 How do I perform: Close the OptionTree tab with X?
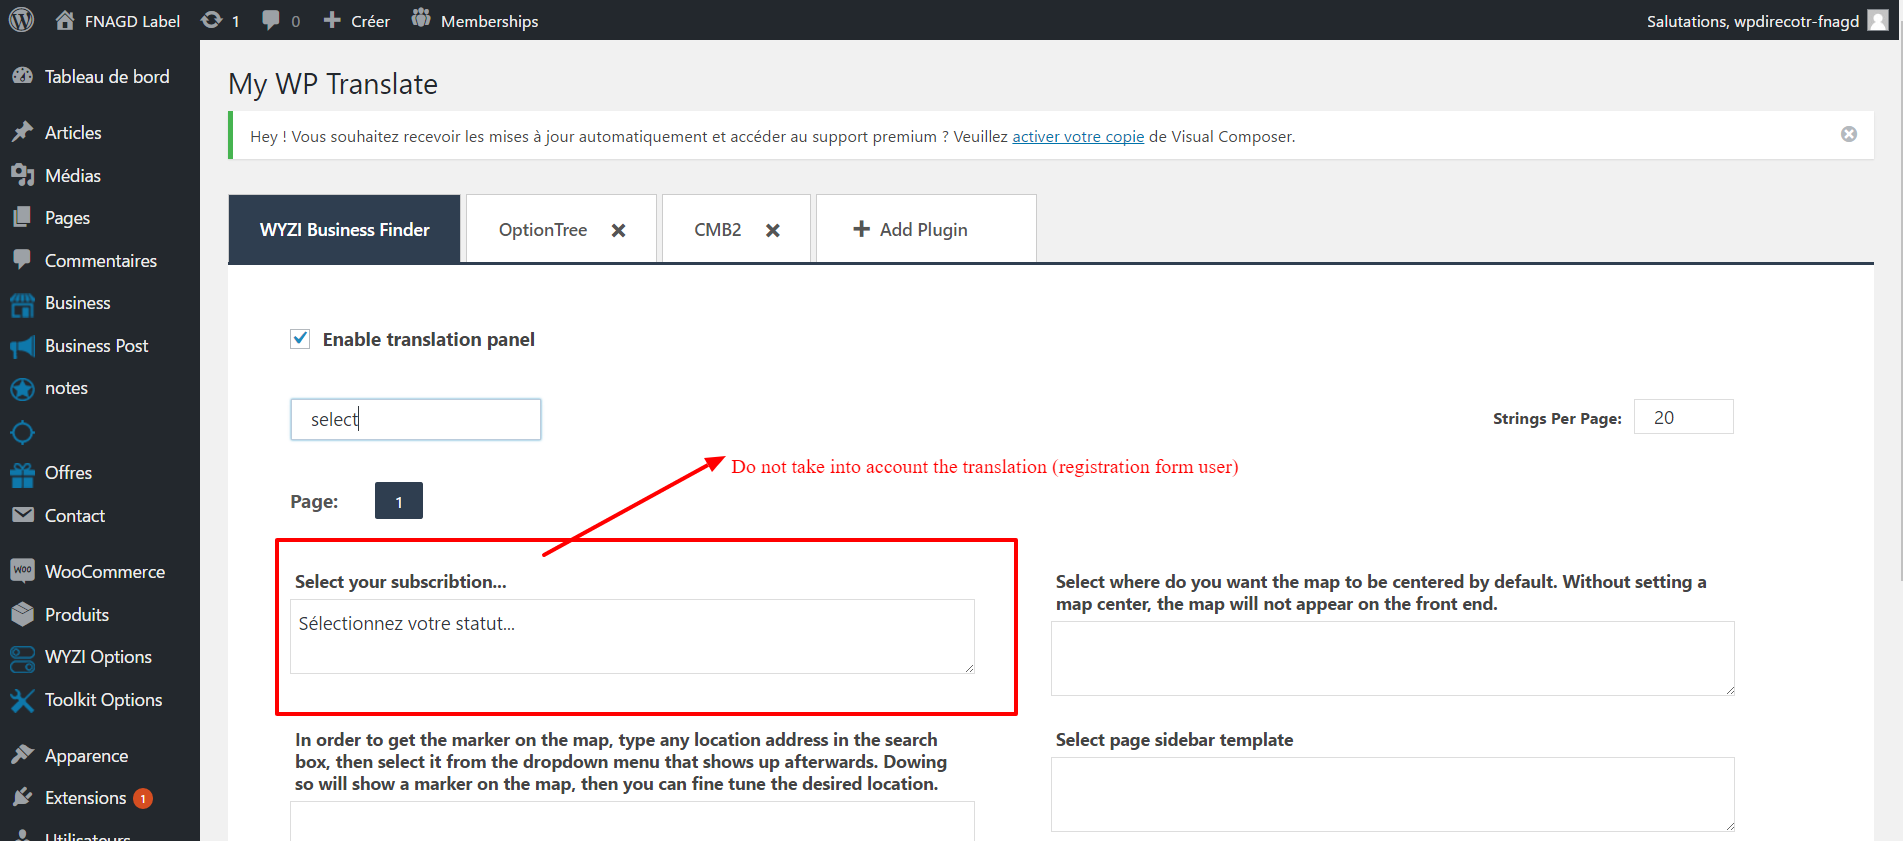619,230
